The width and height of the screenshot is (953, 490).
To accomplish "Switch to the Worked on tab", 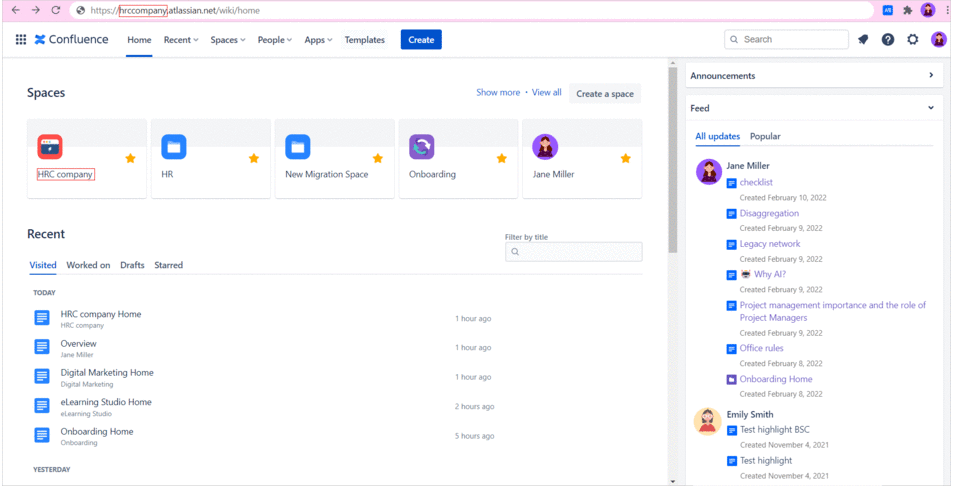I will click(x=88, y=265).
